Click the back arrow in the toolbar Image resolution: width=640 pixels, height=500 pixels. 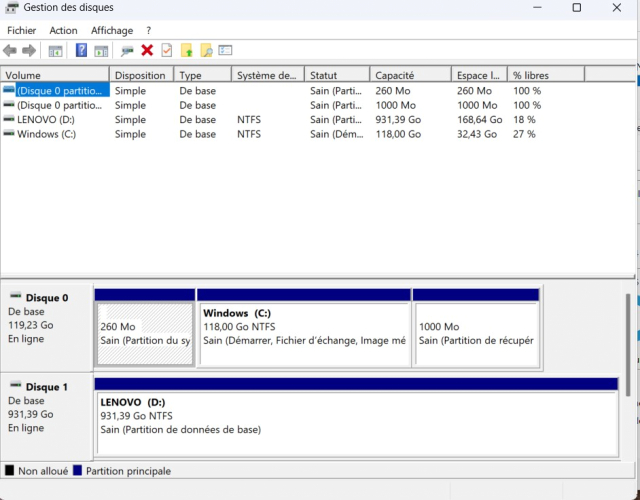point(10,50)
